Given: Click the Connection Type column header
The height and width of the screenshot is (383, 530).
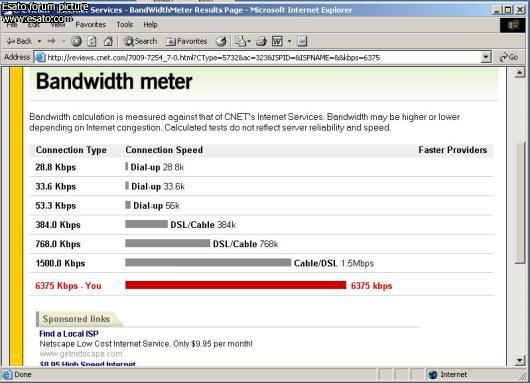Looking at the screenshot, I should coord(71,150).
